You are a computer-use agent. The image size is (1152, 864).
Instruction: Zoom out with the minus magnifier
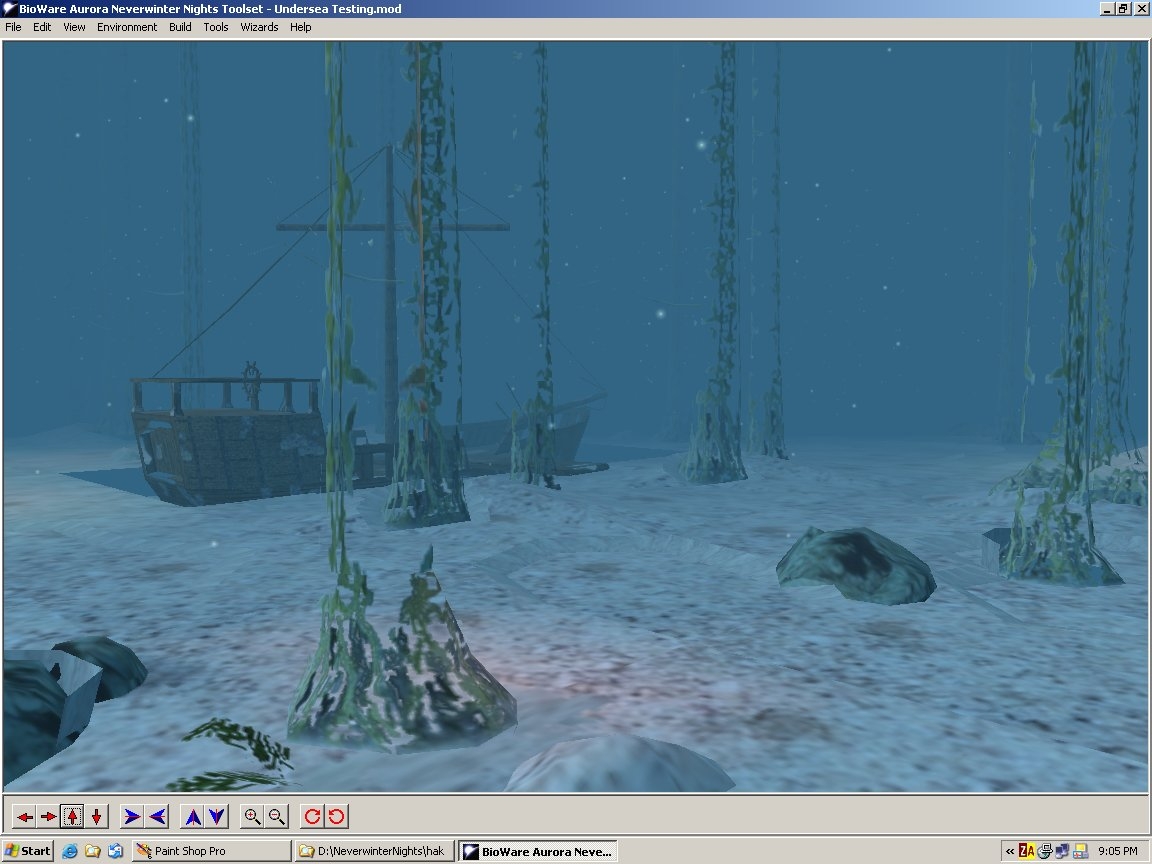[277, 817]
